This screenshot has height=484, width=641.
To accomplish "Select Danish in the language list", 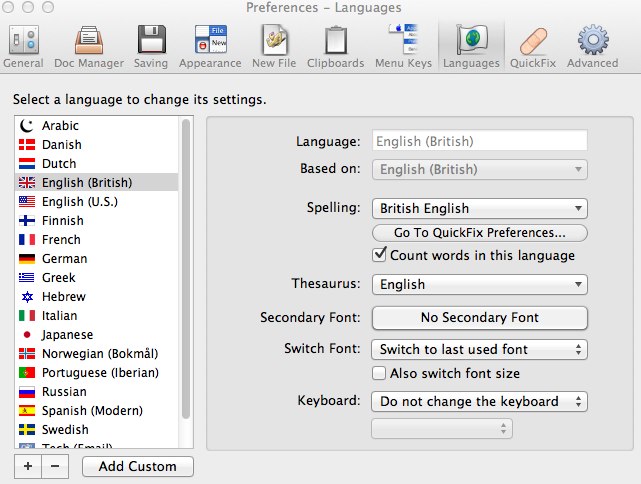I will pyautogui.click(x=97, y=144).
